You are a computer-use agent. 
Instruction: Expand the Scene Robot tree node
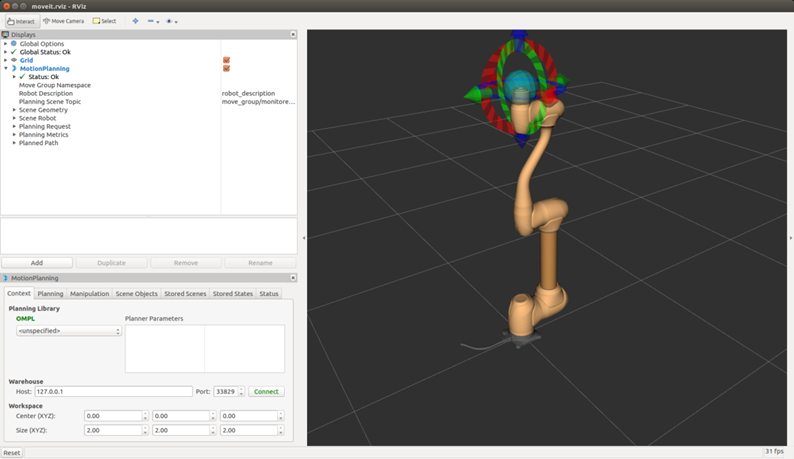pyautogui.click(x=14, y=118)
